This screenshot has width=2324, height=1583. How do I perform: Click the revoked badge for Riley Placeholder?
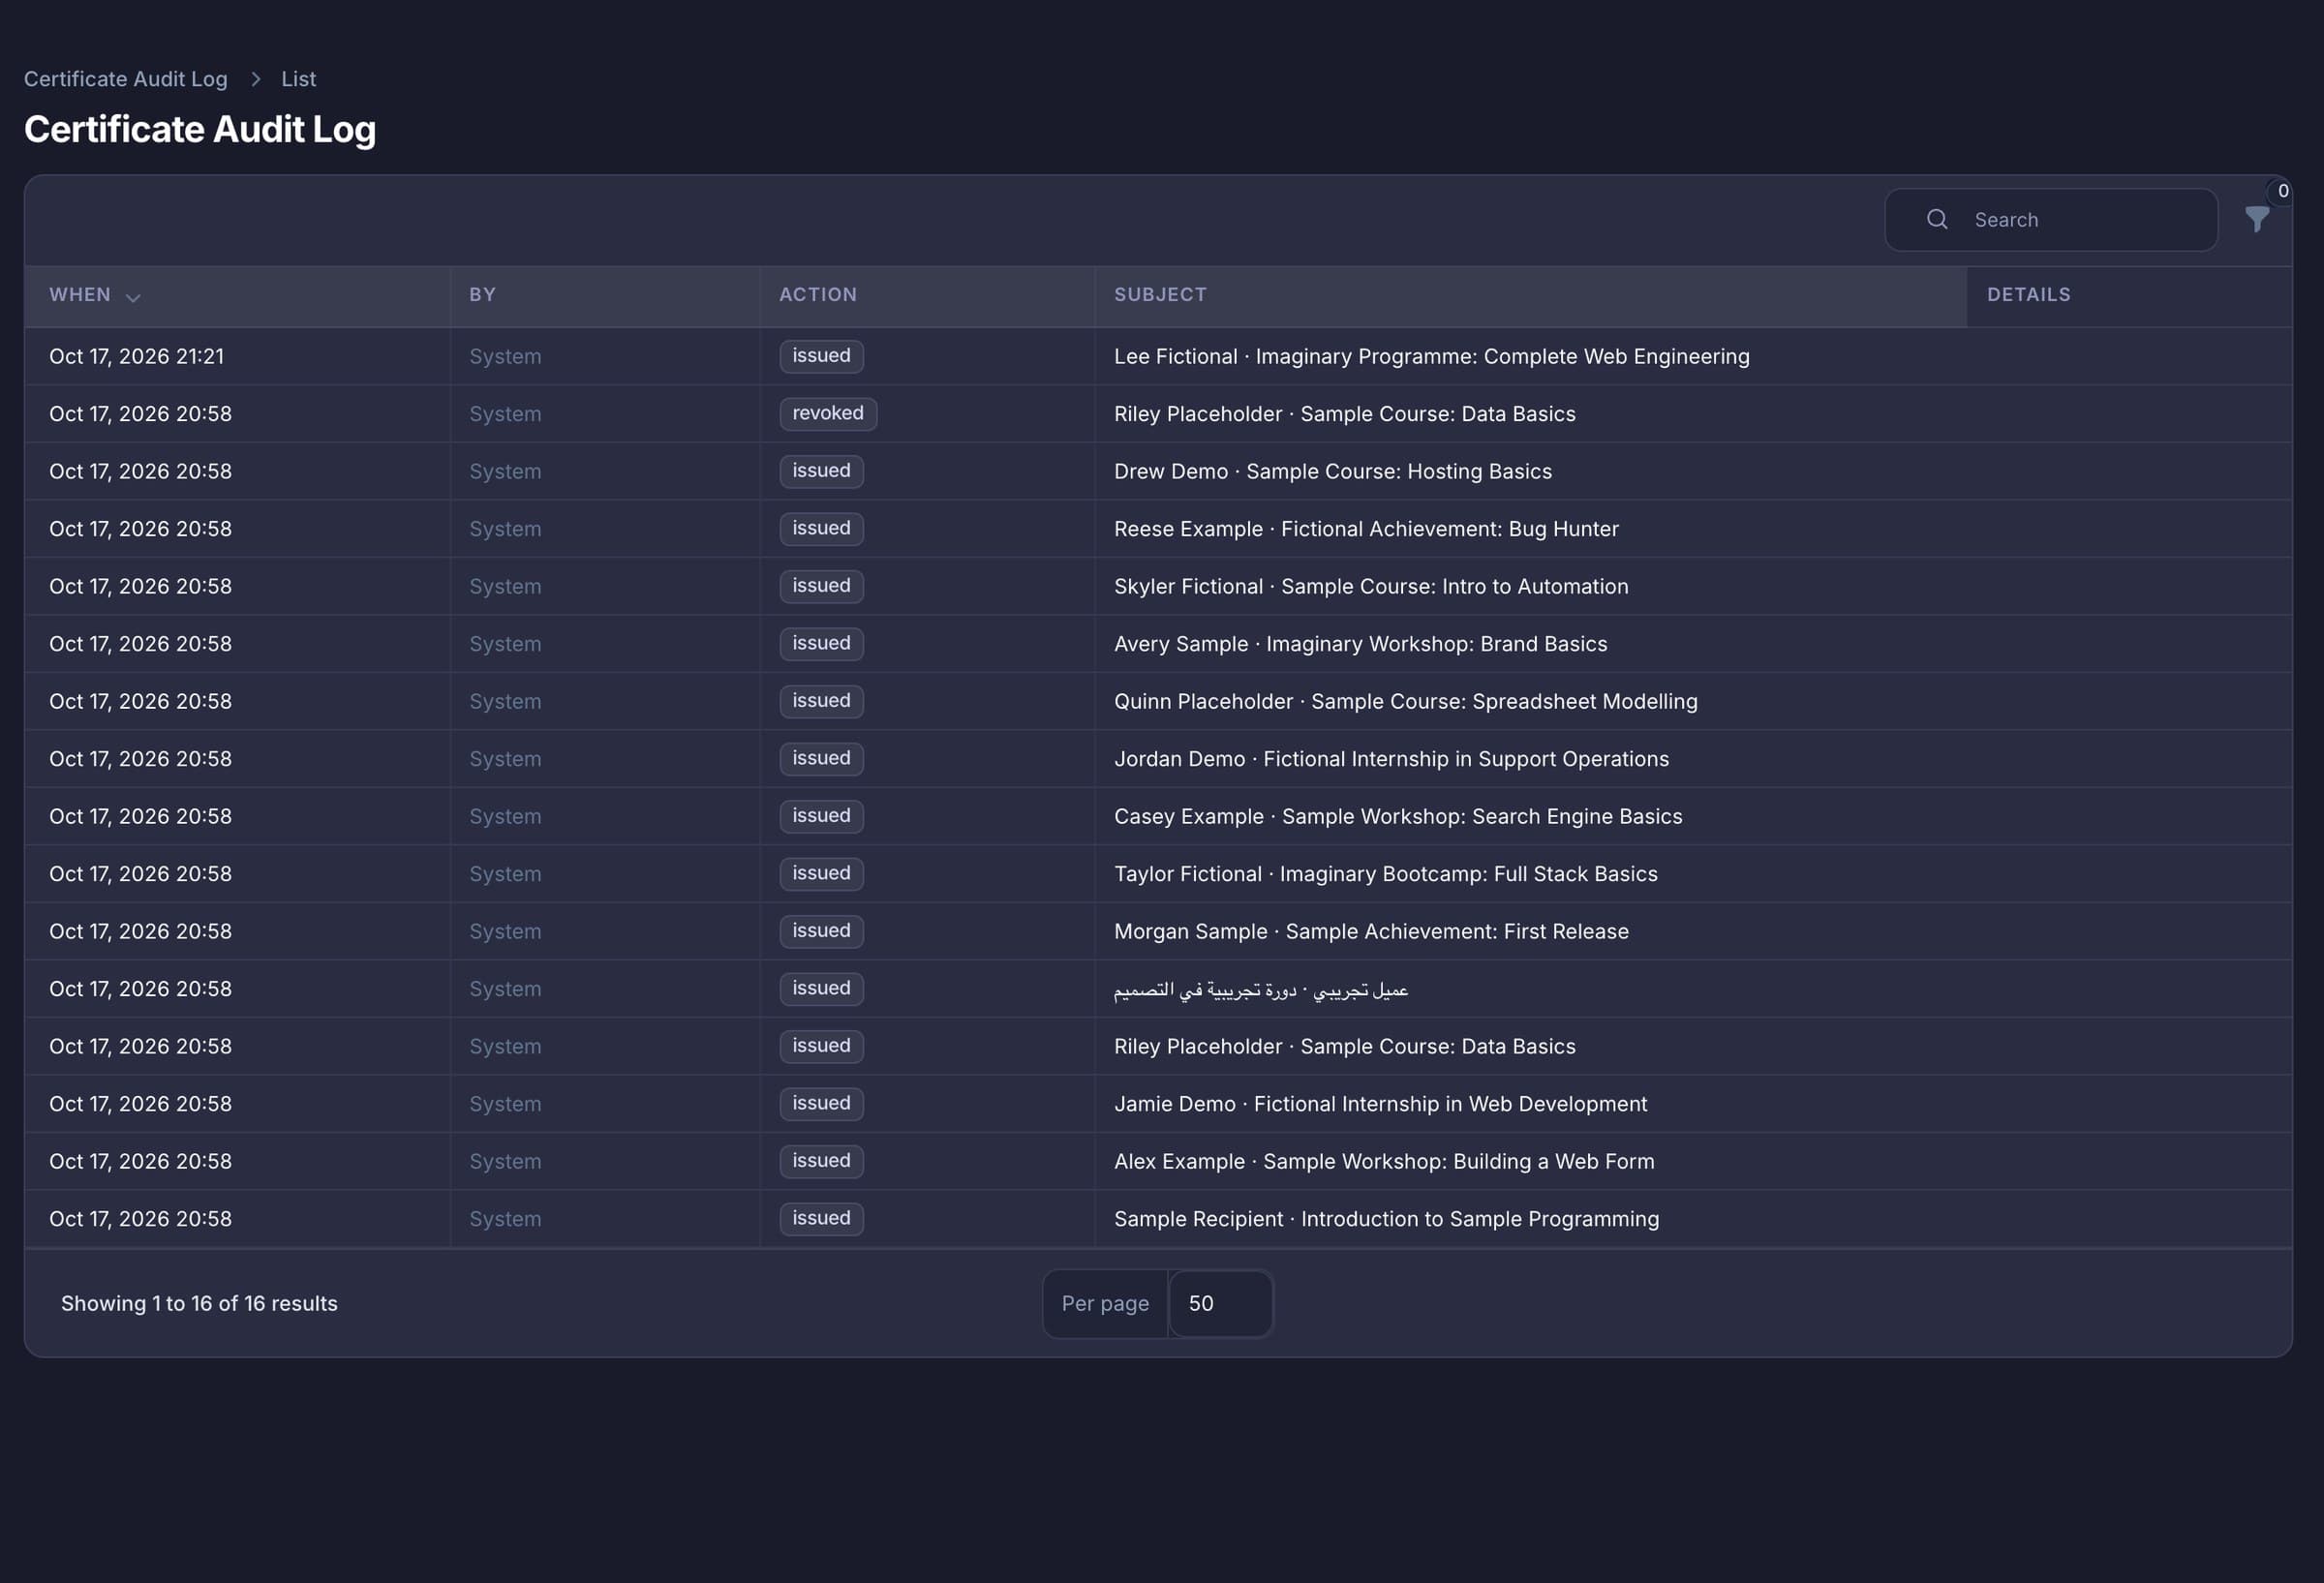[x=828, y=414]
